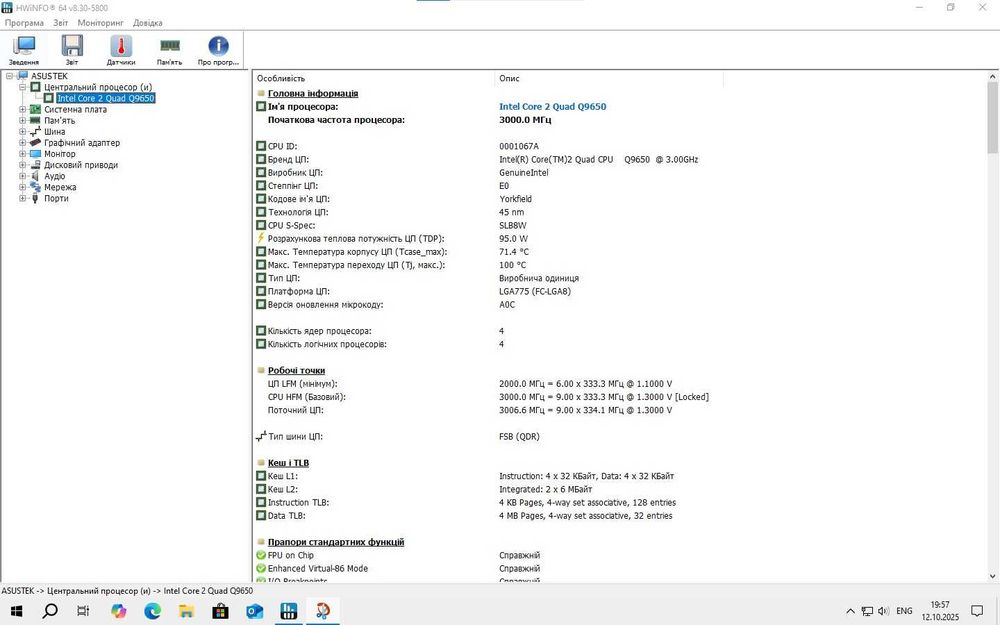Open File Explorer from taskbar
1000x625 pixels.
186,611
